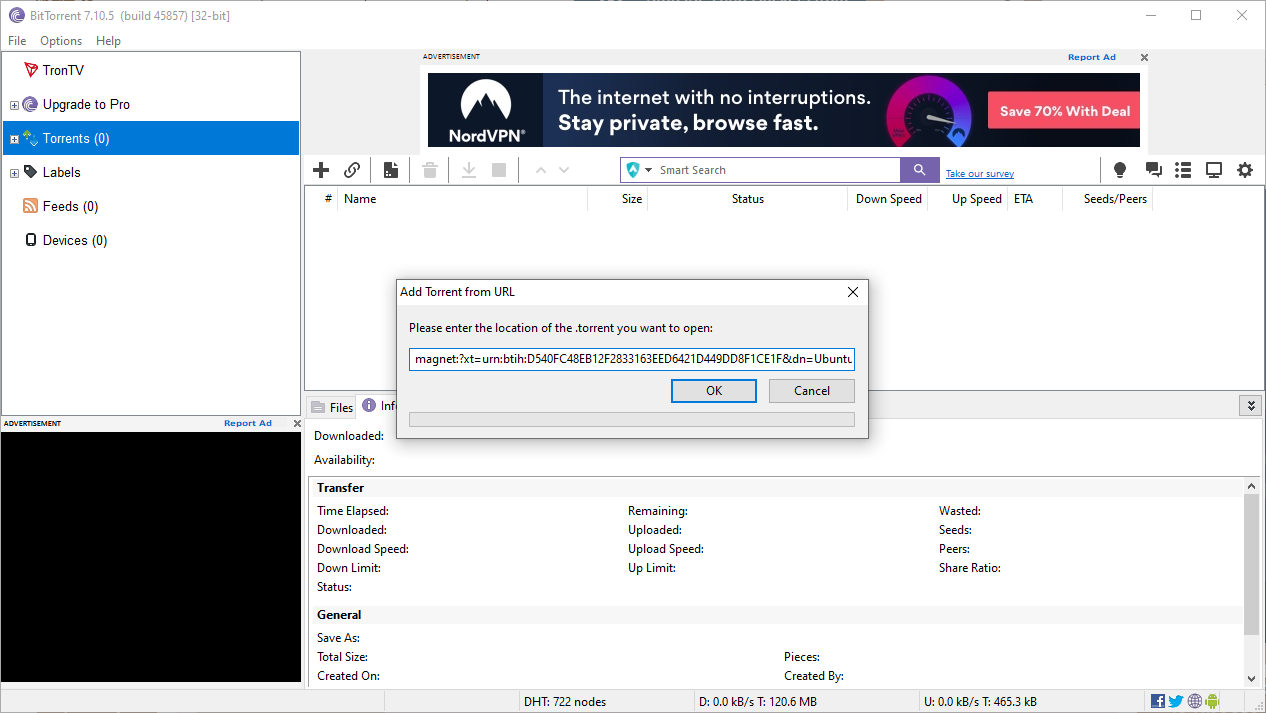Click the Add Torrent from URL link icon
Image resolution: width=1266 pixels, height=713 pixels.
[352, 170]
